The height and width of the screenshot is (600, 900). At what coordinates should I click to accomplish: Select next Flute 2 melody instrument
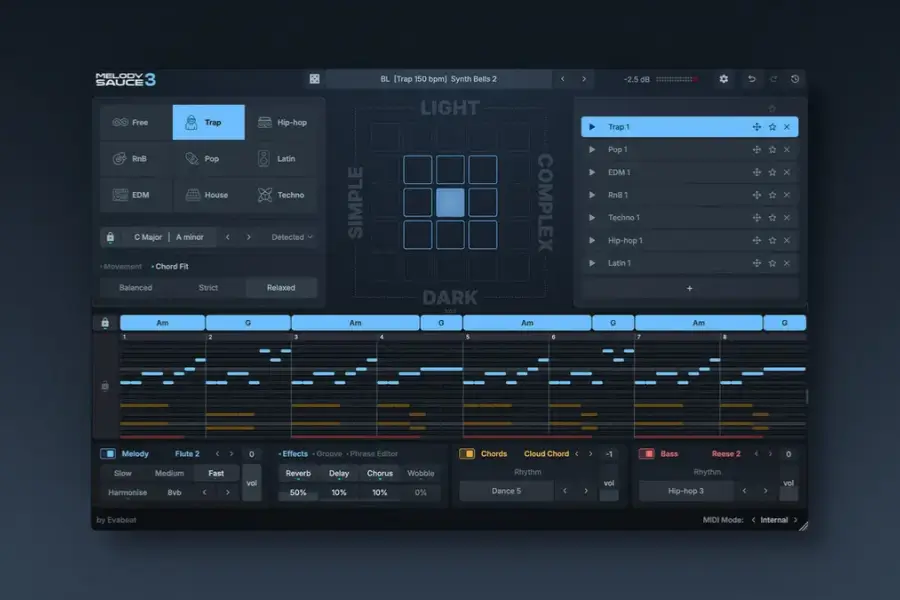click(x=231, y=454)
